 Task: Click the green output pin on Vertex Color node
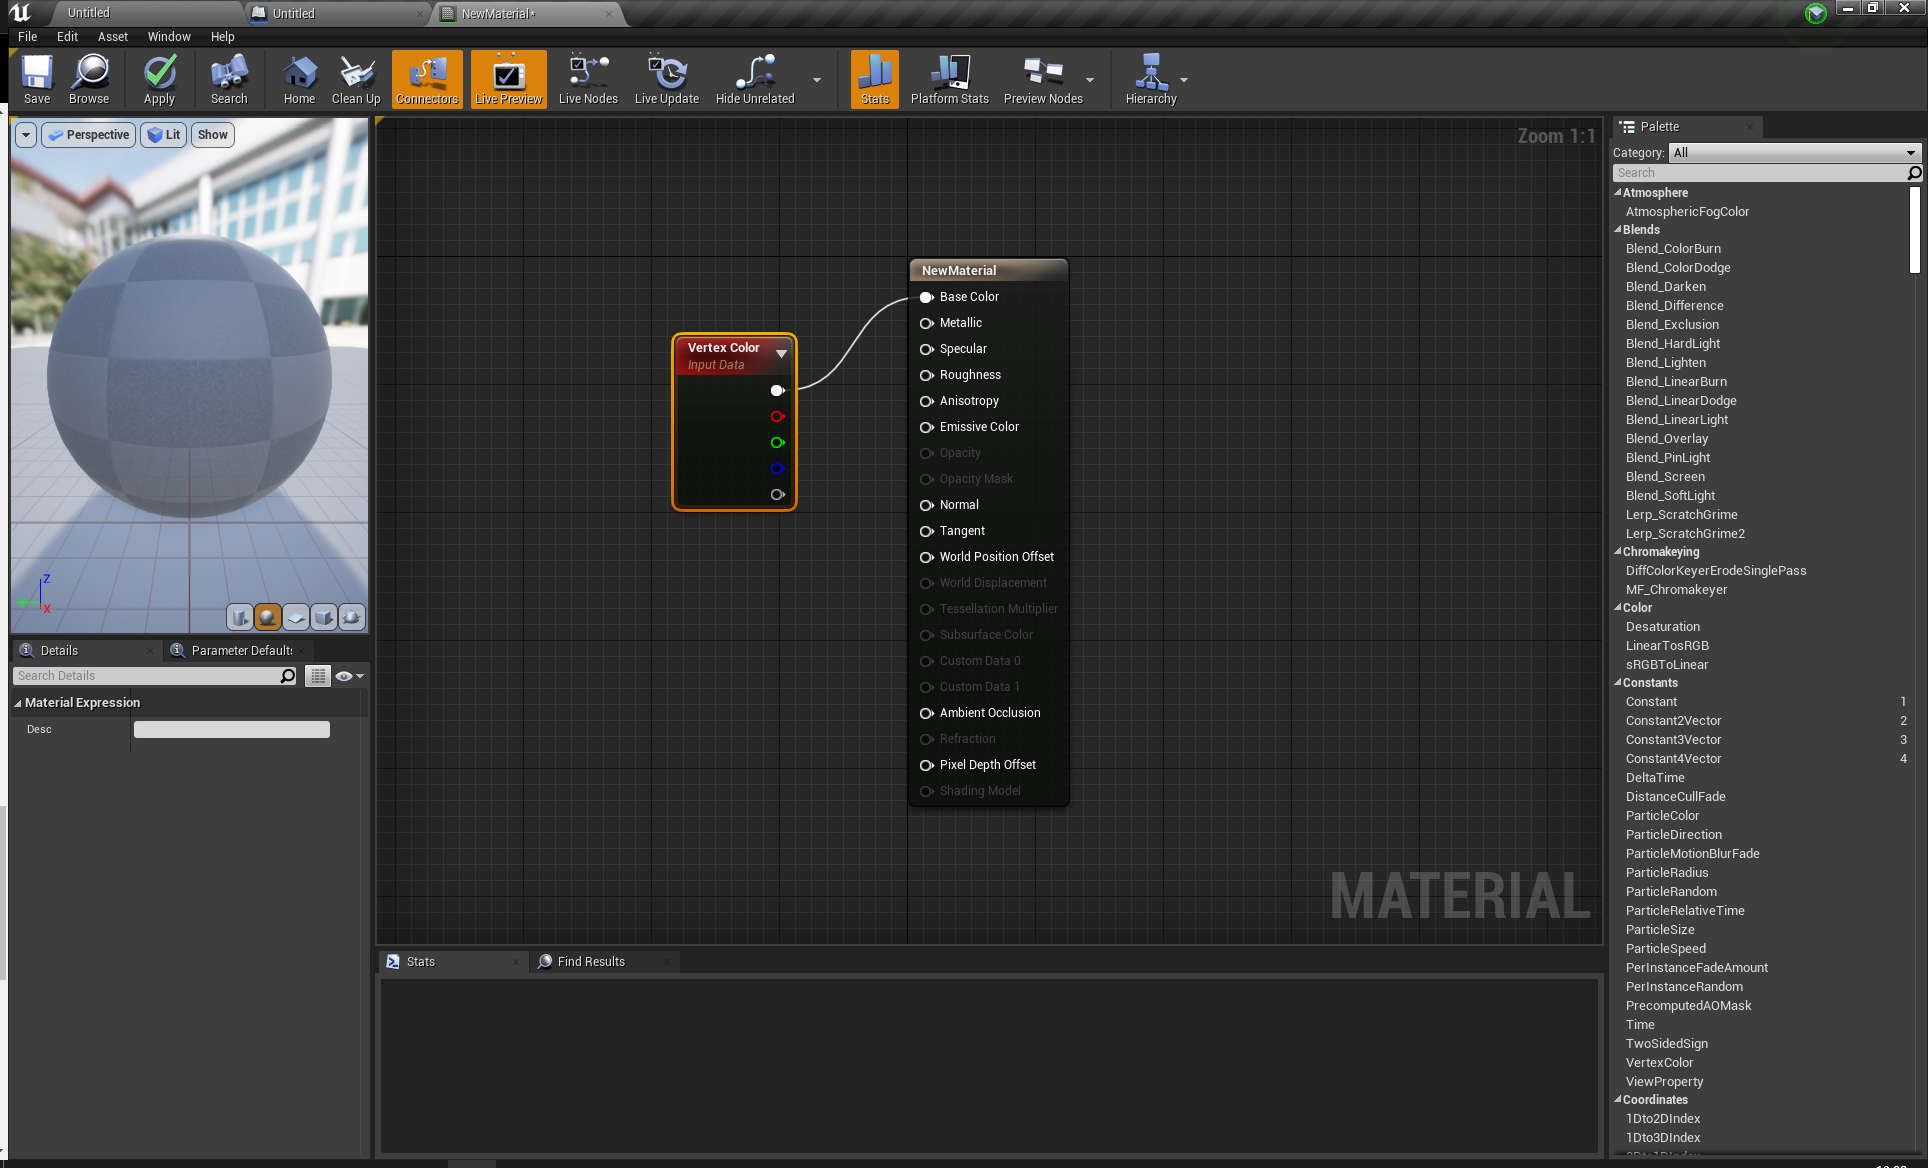coord(777,442)
